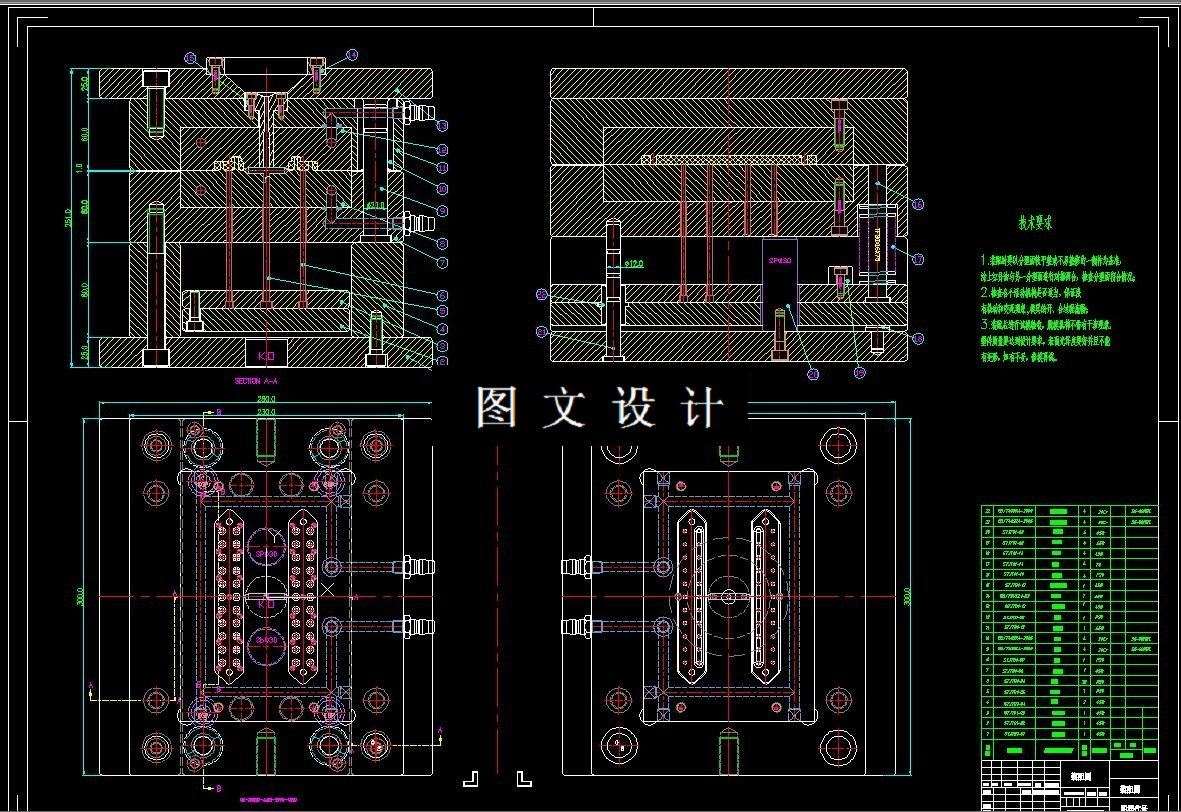This screenshot has height=812, width=1181.
Task: Pick part balloon number 12
Action: tap(442, 150)
